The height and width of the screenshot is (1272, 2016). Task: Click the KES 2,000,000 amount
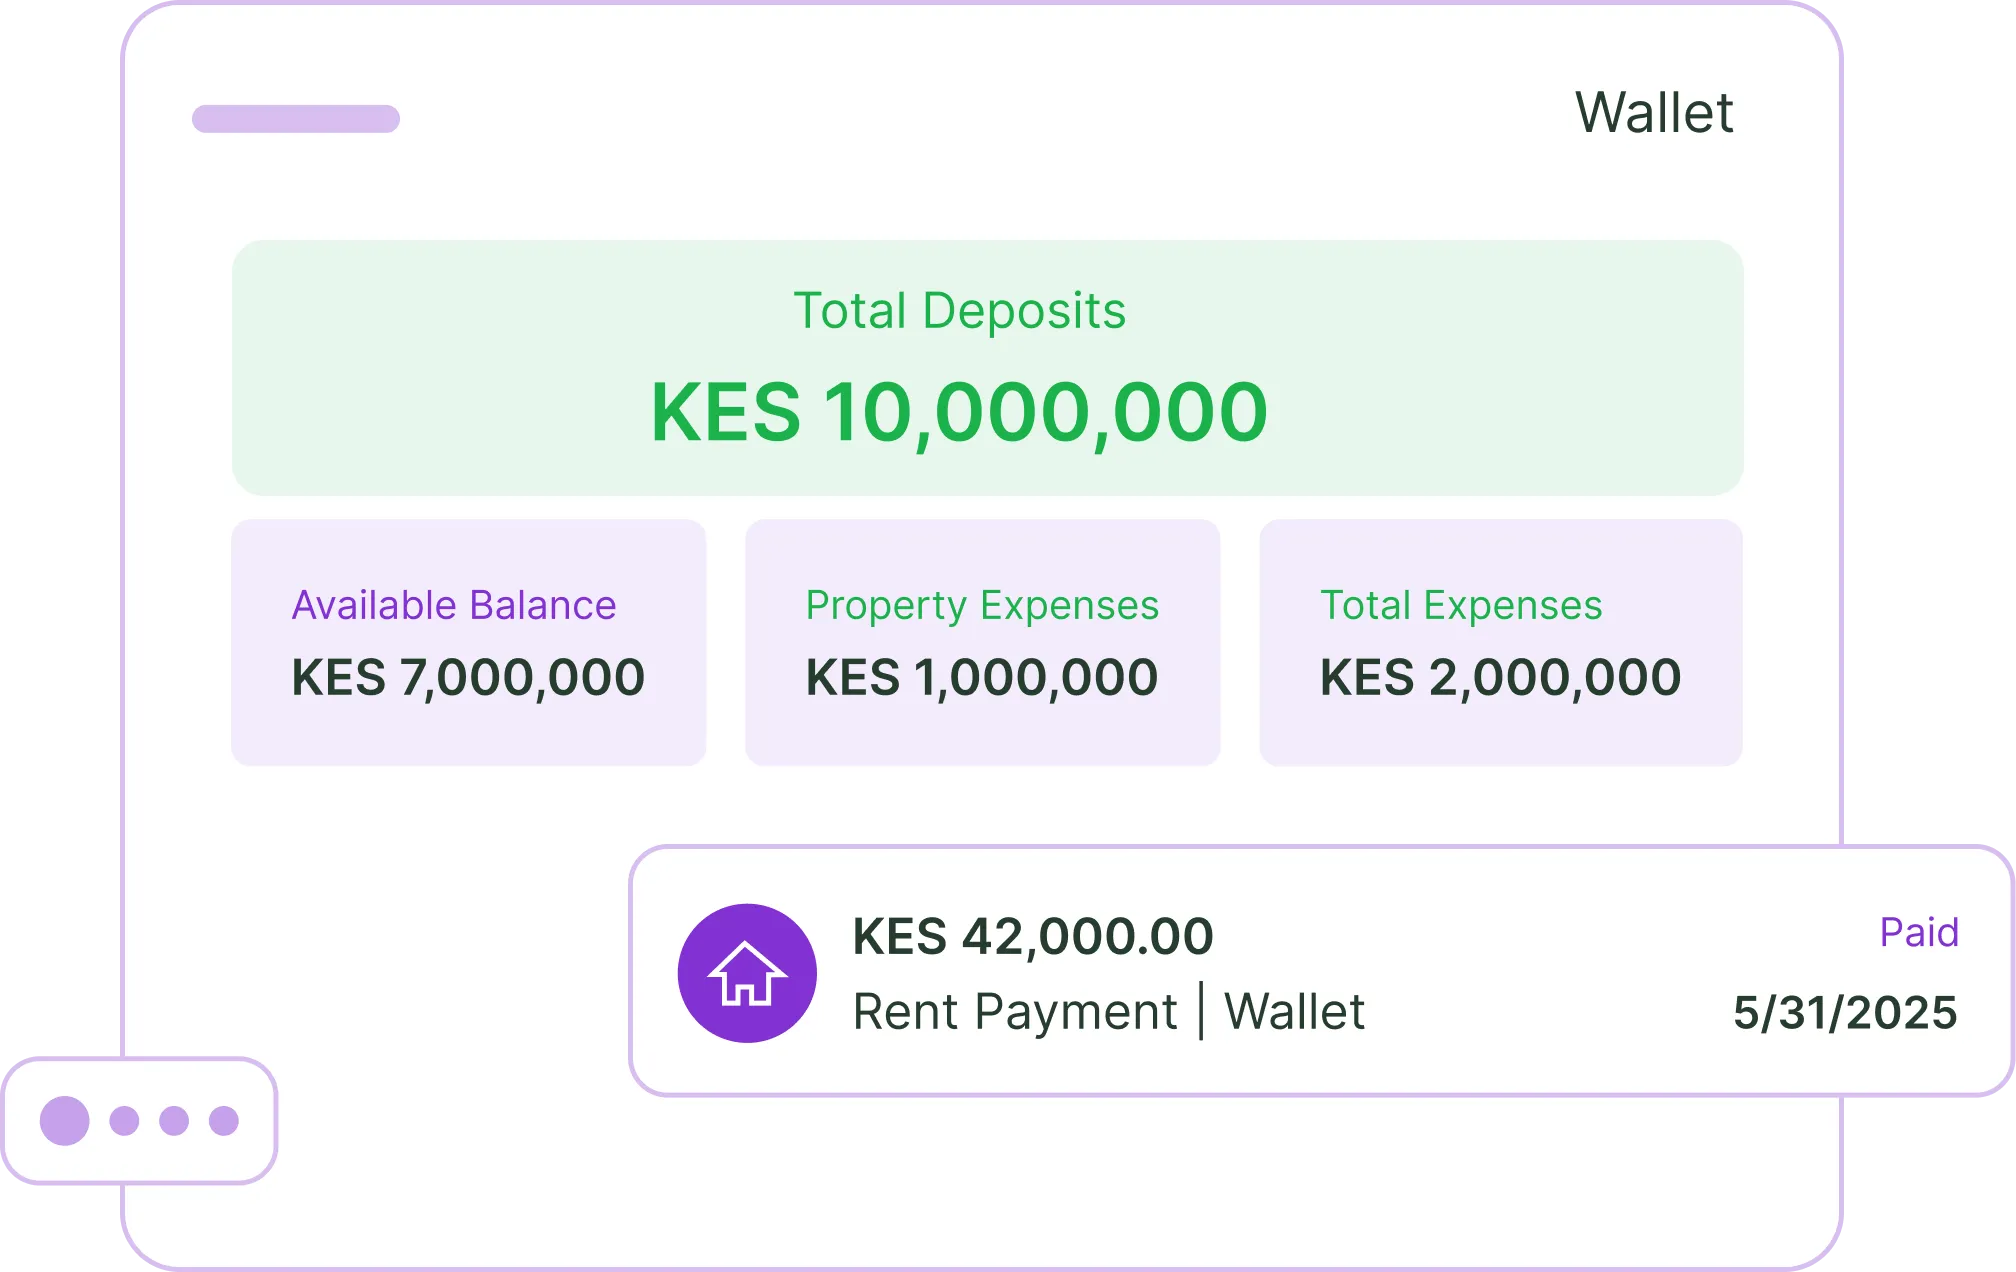point(1500,678)
